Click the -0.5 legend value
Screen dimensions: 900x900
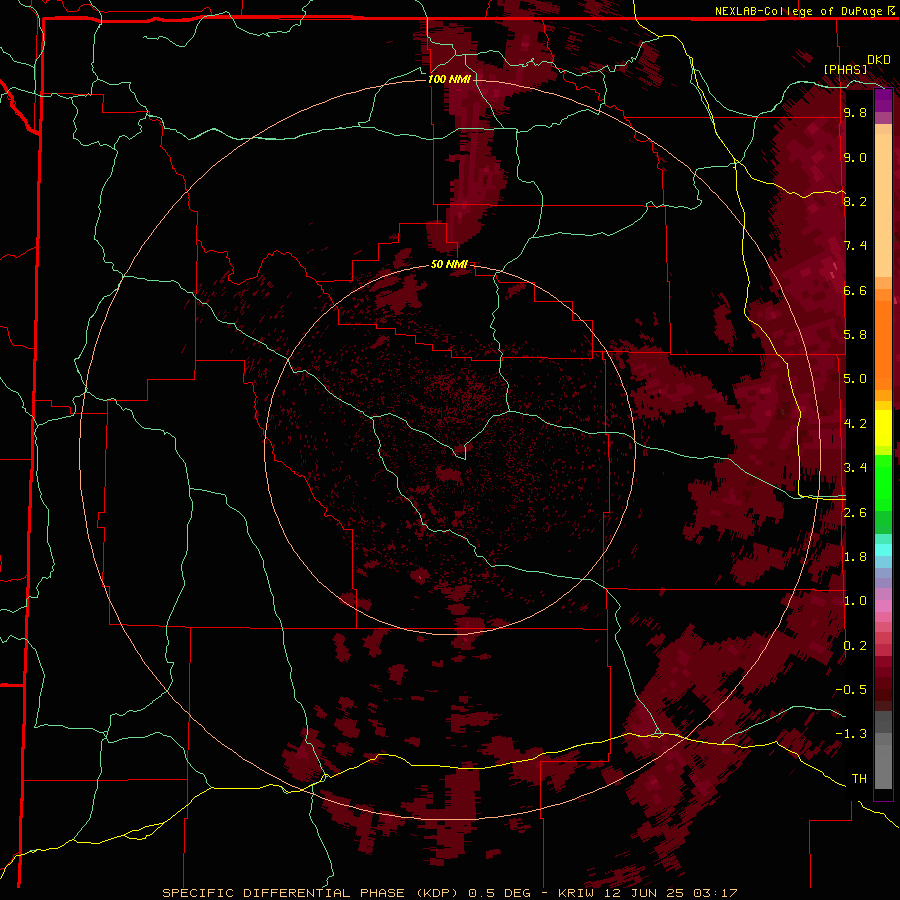[851, 690]
